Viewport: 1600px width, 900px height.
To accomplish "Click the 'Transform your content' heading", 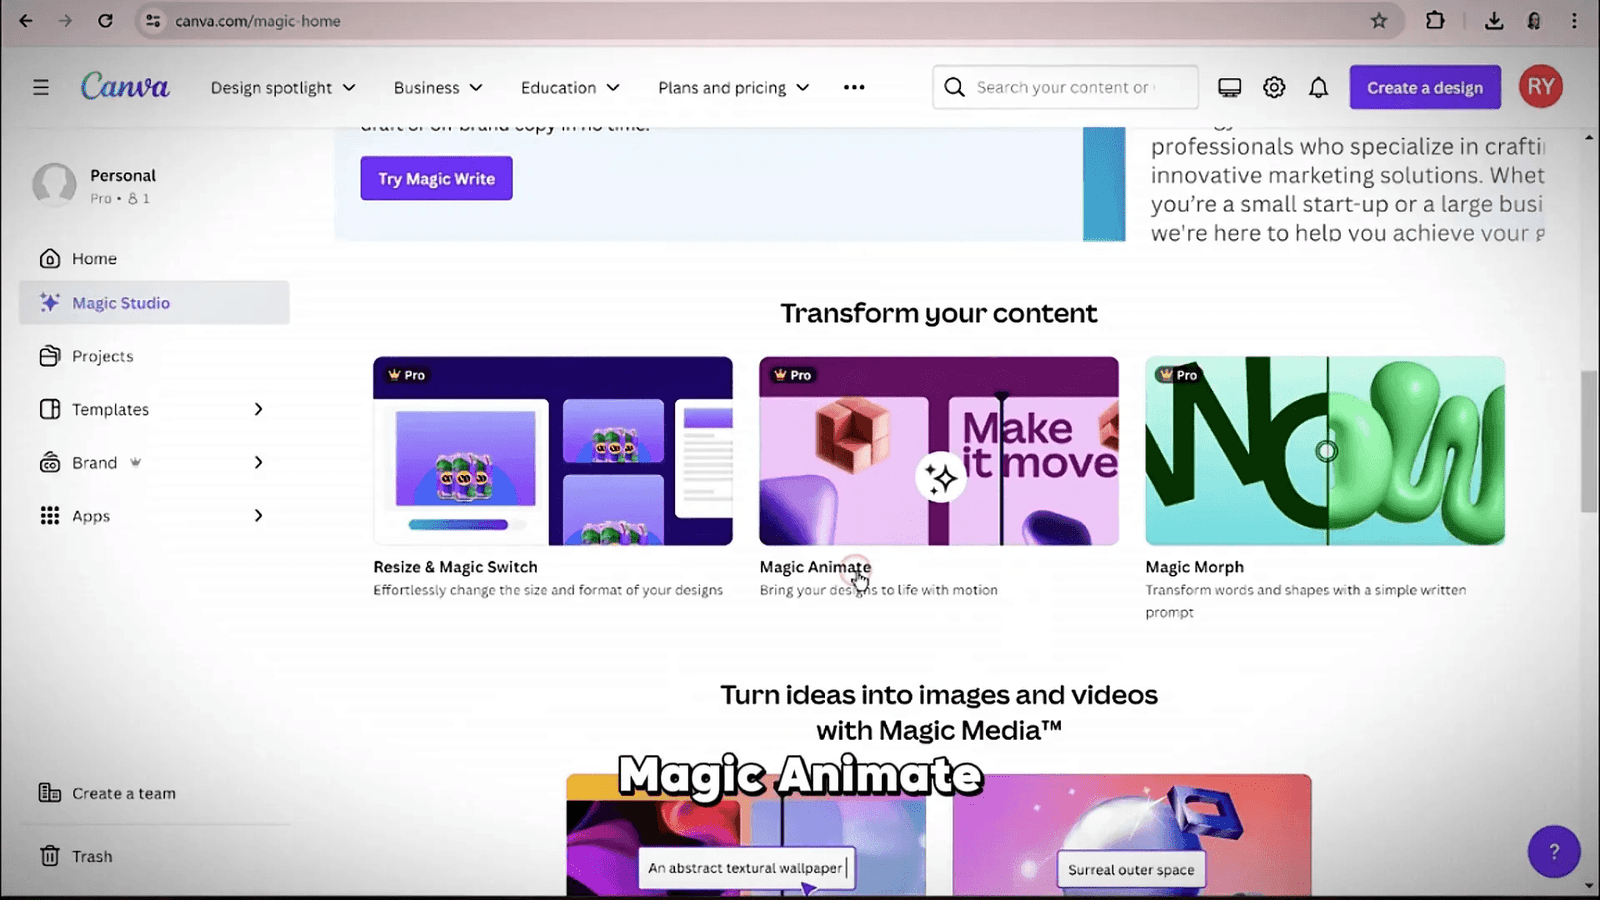I will [x=939, y=313].
